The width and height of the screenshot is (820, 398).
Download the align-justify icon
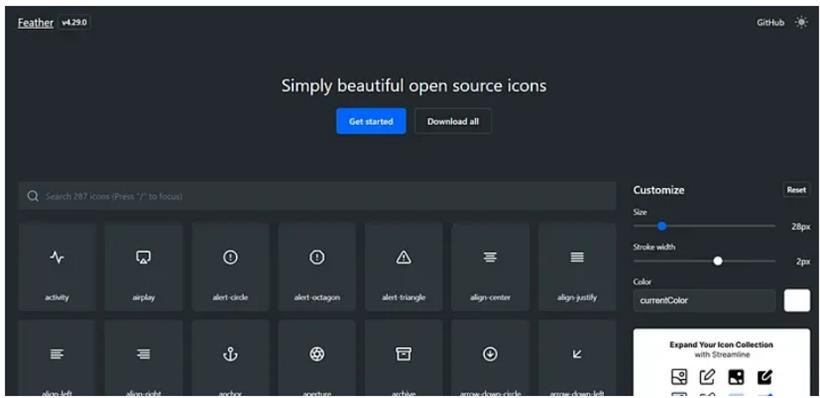pos(577,267)
